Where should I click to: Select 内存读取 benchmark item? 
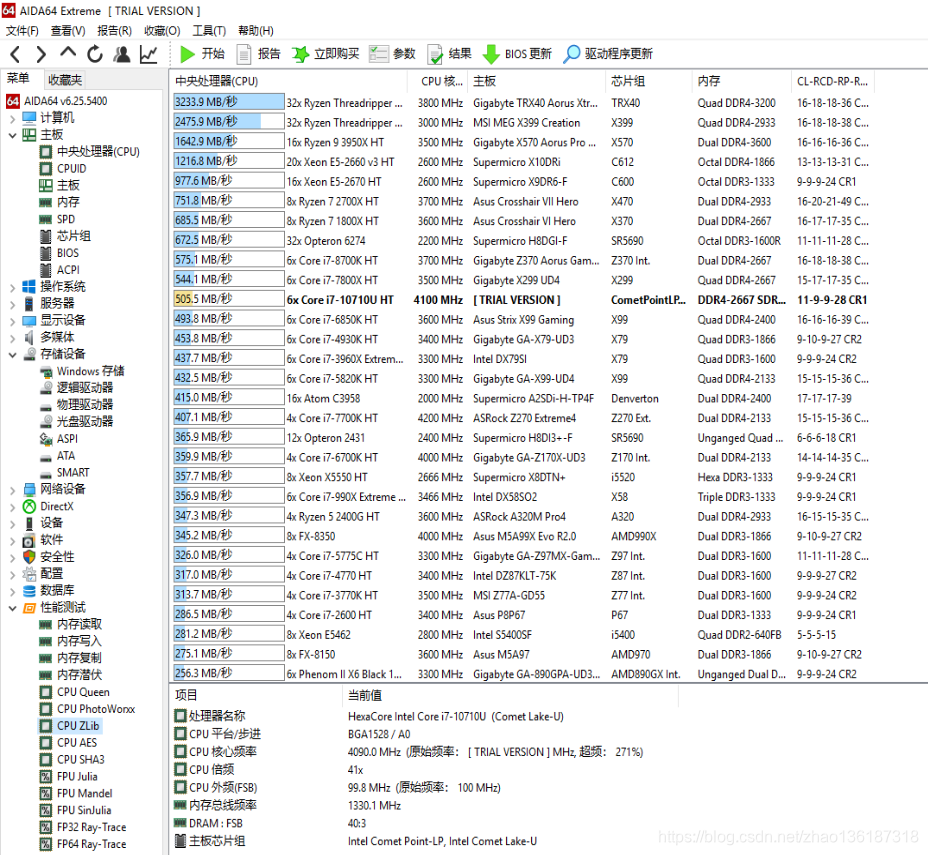pos(70,624)
